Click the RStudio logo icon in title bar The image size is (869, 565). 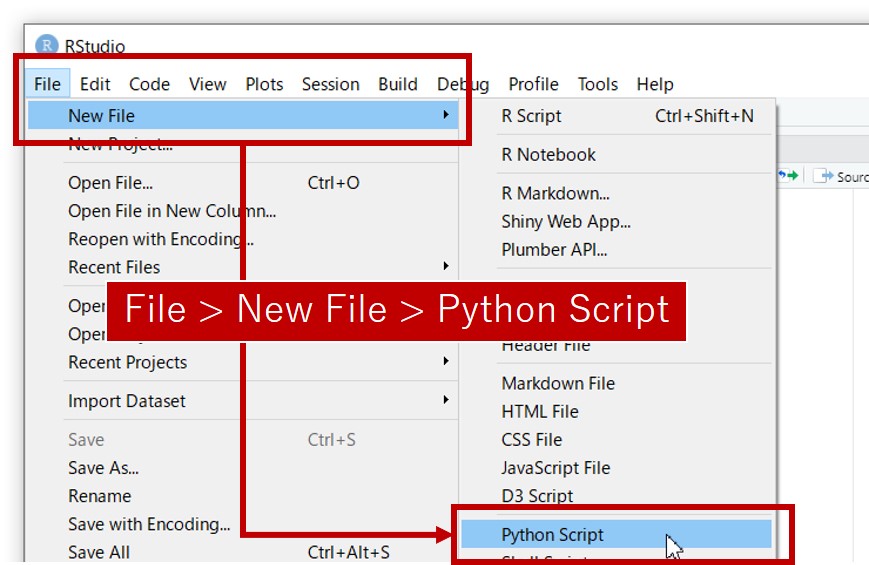tap(47, 46)
